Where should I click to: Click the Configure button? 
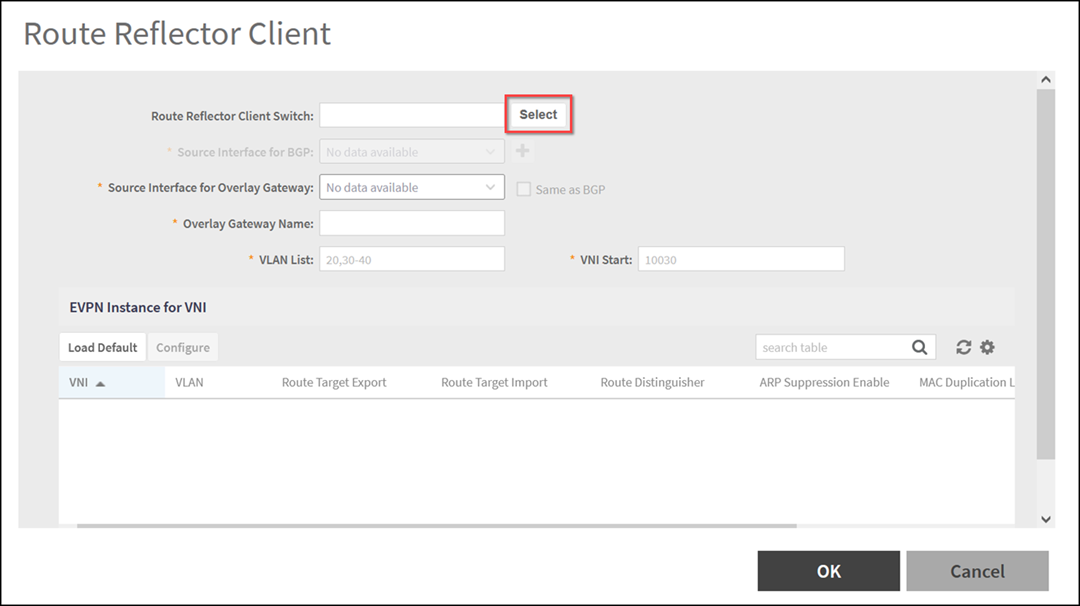[183, 347]
